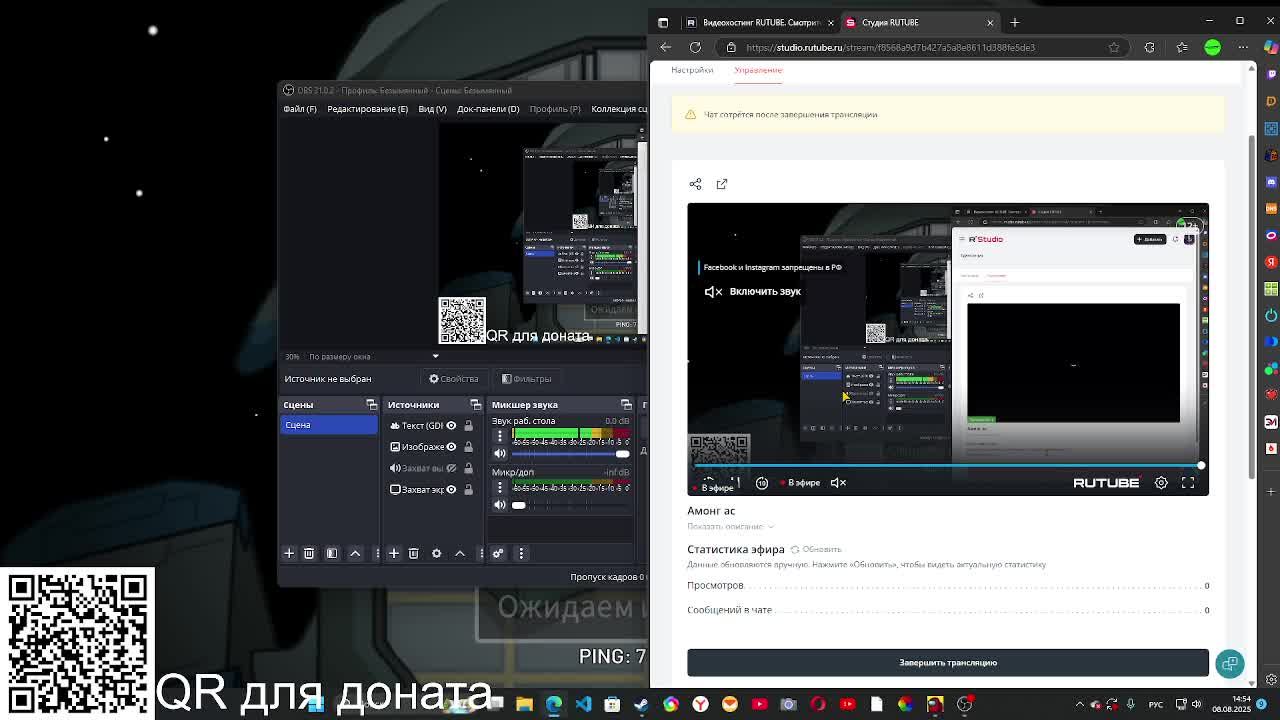Viewport: 1280px width, 720px height.
Task: Open OBS Вид menu
Action: coord(432,109)
